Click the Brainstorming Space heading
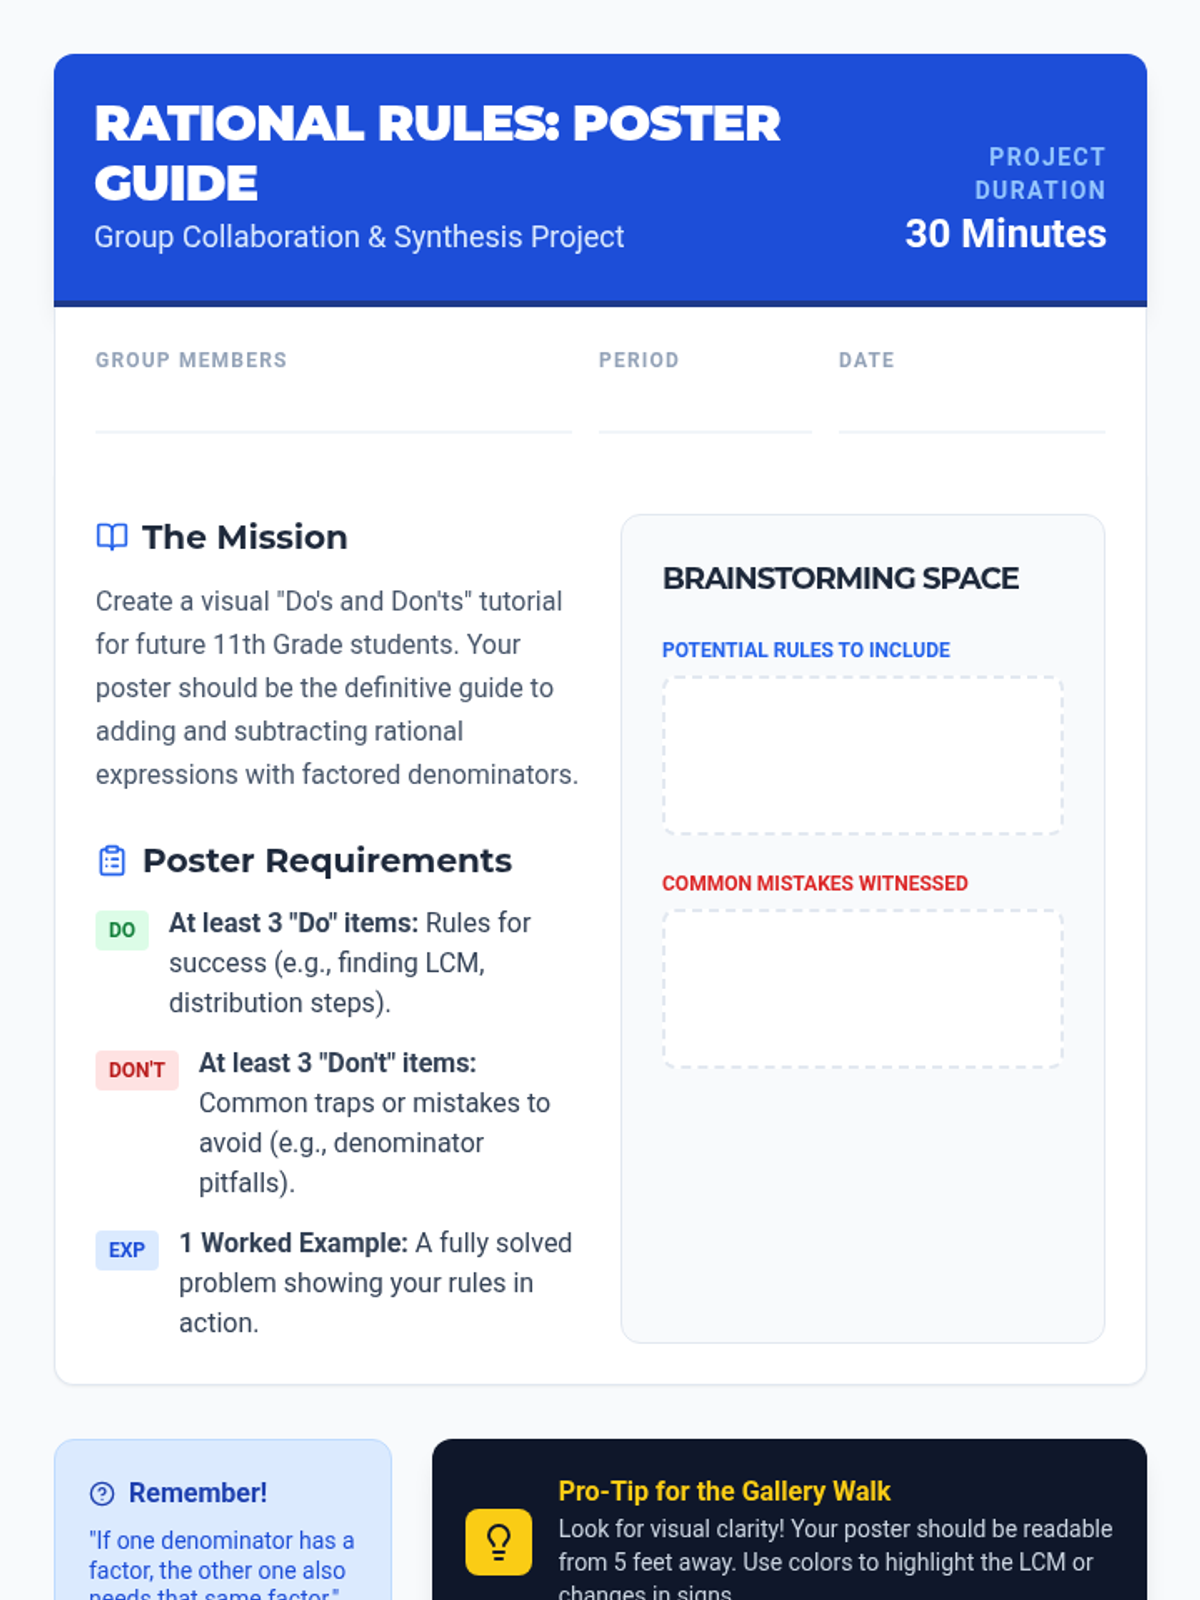The image size is (1200, 1600). coord(840,578)
